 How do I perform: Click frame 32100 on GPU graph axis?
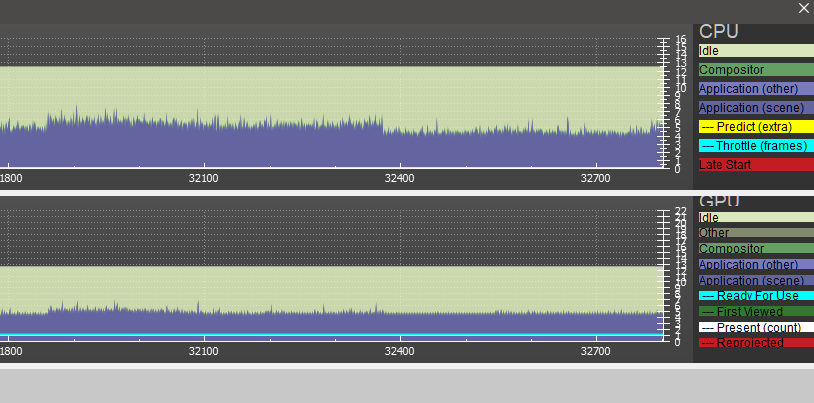[204, 352]
